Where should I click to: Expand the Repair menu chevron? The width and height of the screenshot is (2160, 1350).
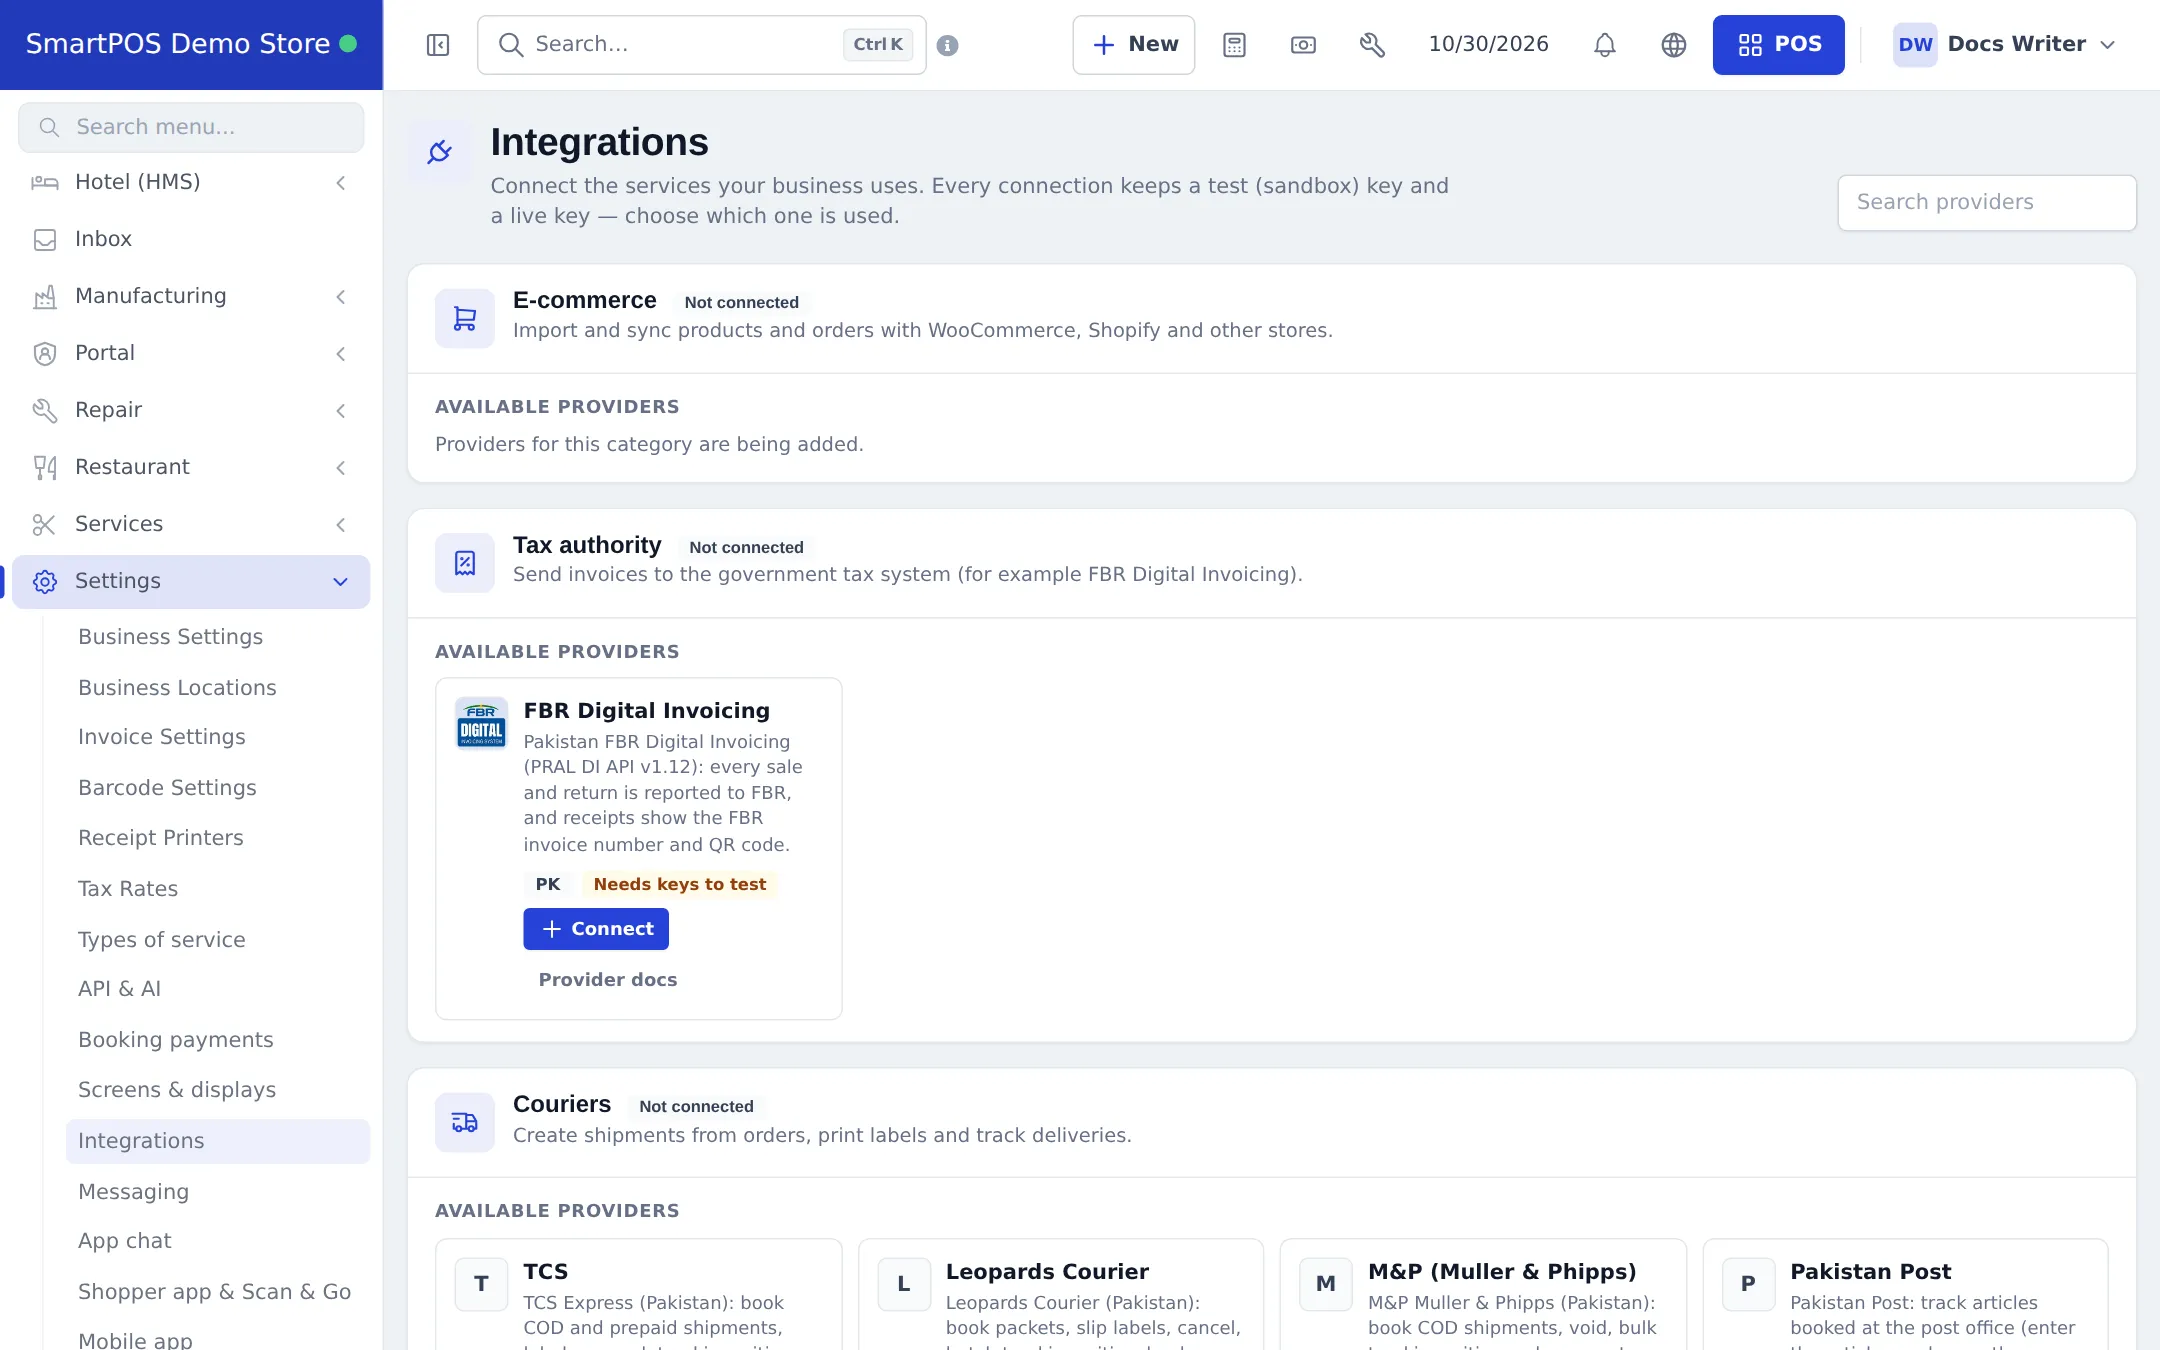pos(341,410)
